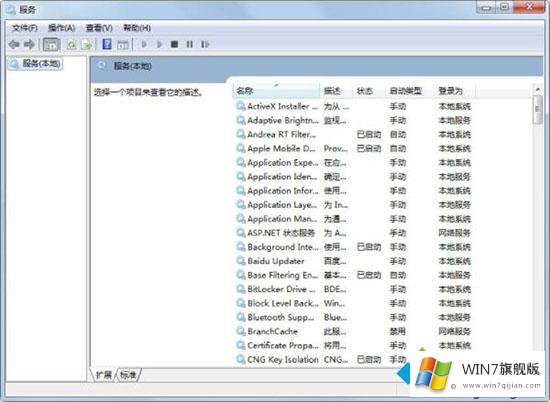This screenshot has height=402, width=550.
Task: Click the gear icon of Bluetooth Support
Action: 241,317
